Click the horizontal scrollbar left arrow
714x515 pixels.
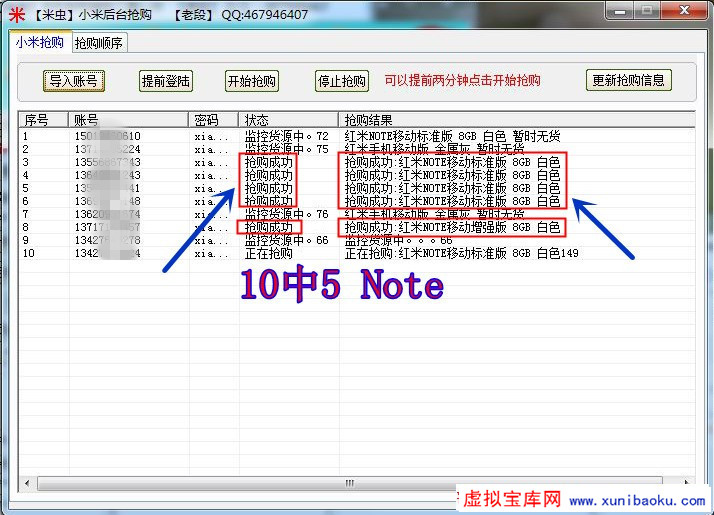click(x=26, y=483)
